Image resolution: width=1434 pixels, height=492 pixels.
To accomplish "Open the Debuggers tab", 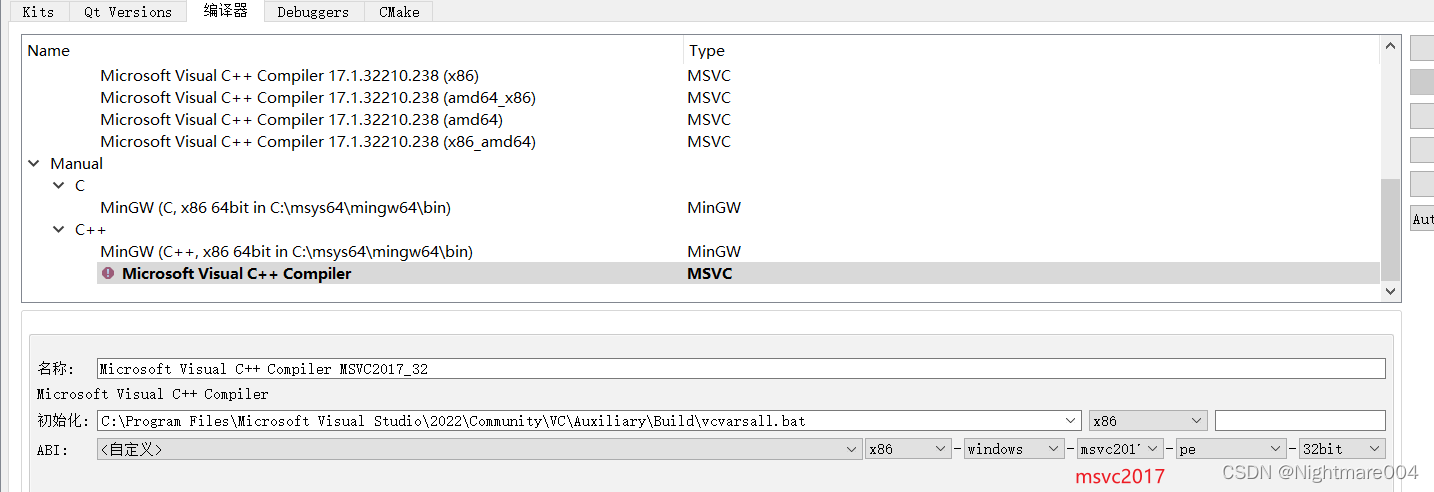I will pos(313,12).
